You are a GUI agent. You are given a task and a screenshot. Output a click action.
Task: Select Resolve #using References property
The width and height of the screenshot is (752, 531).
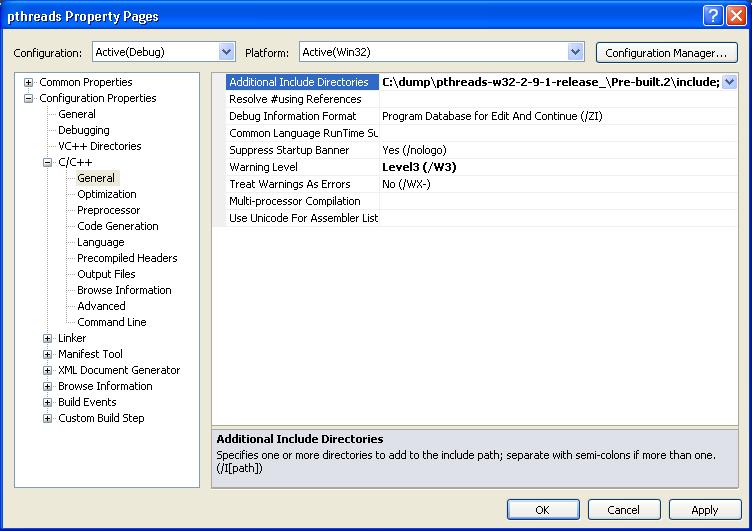303,99
